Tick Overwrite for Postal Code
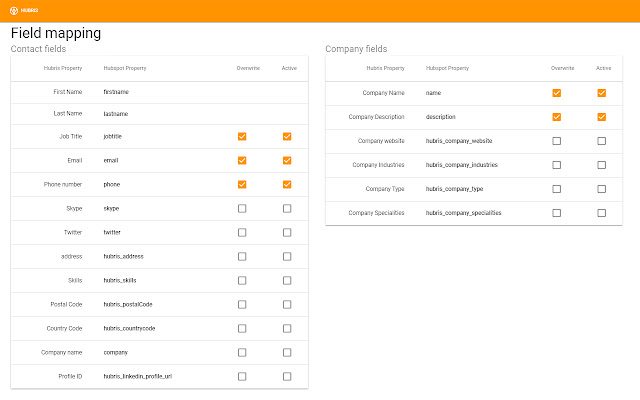Viewport: 640px width, 400px height. (x=242, y=304)
